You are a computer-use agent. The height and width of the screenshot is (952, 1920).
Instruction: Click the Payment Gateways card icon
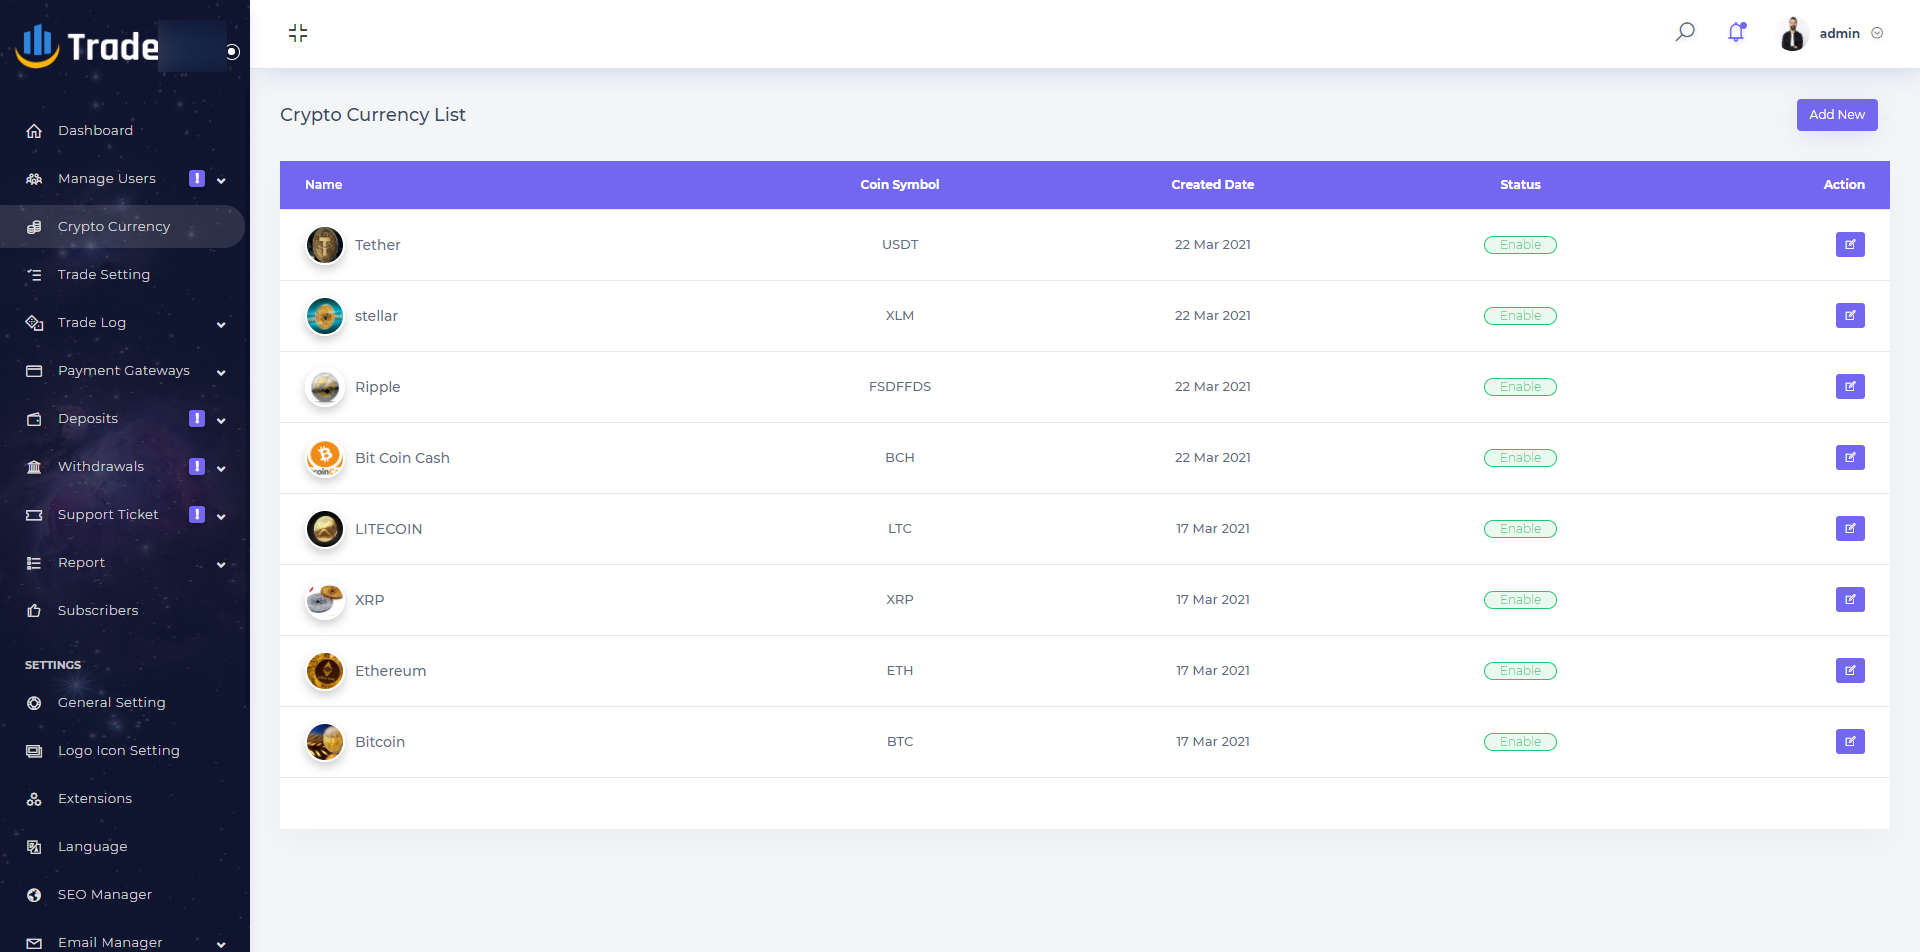coord(34,371)
